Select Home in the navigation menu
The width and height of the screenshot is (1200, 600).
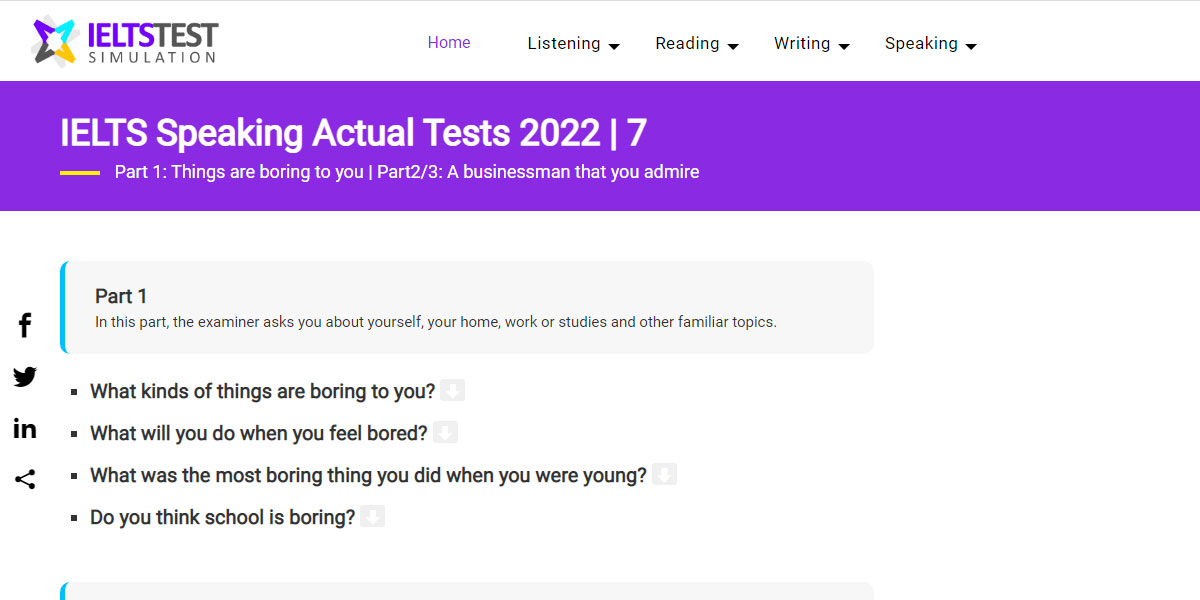tap(449, 43)
